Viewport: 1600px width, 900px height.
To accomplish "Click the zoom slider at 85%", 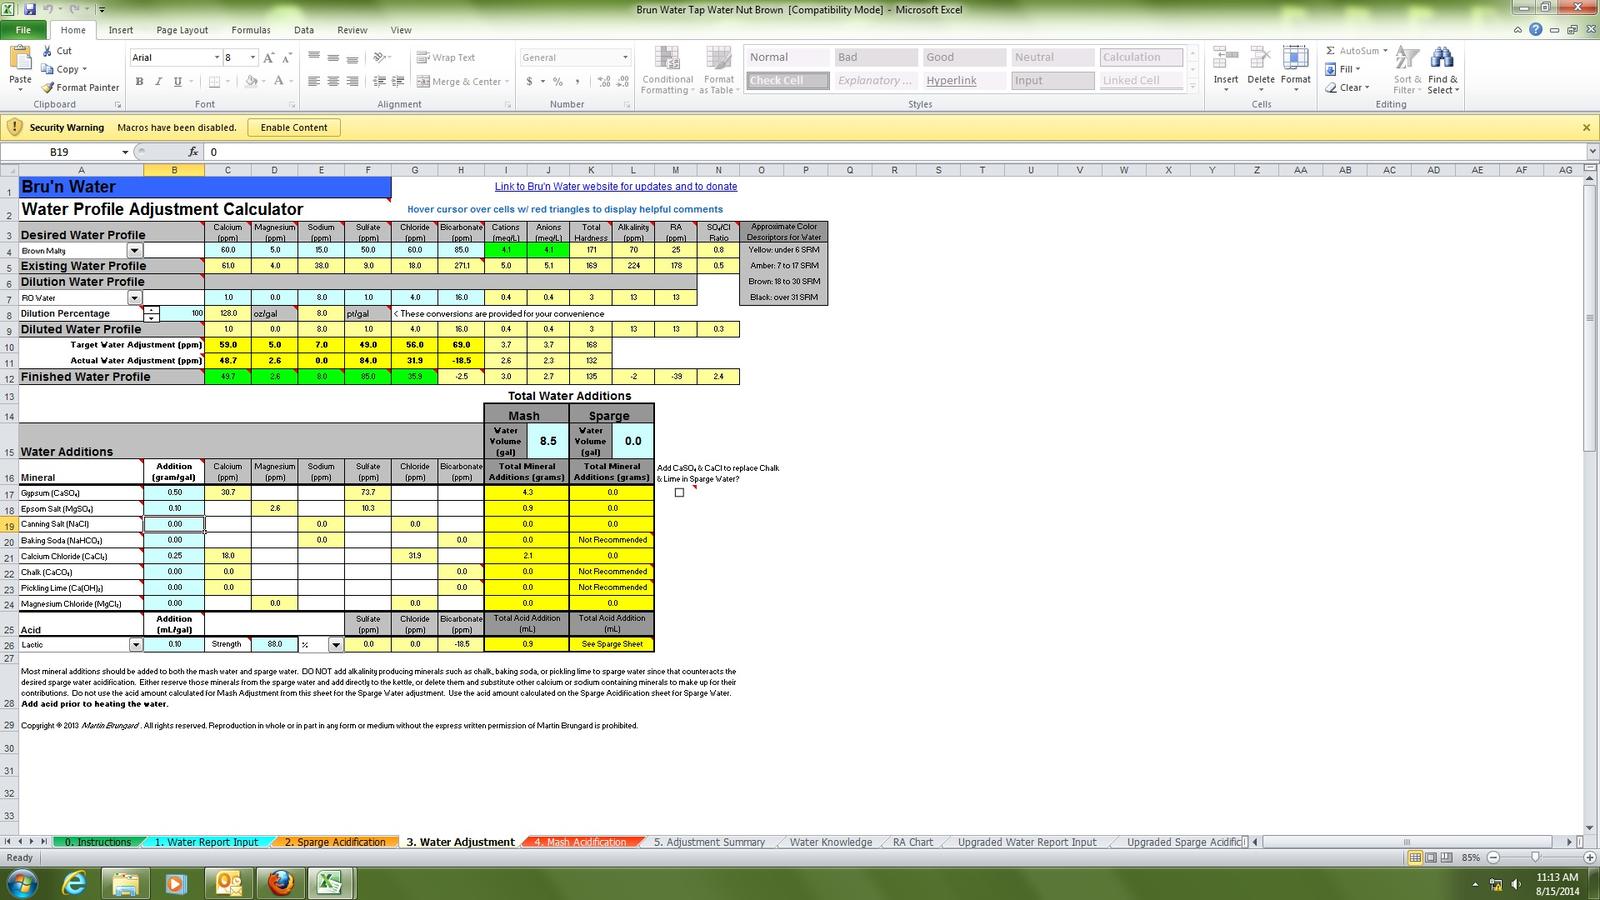I will coord(1535,857).
